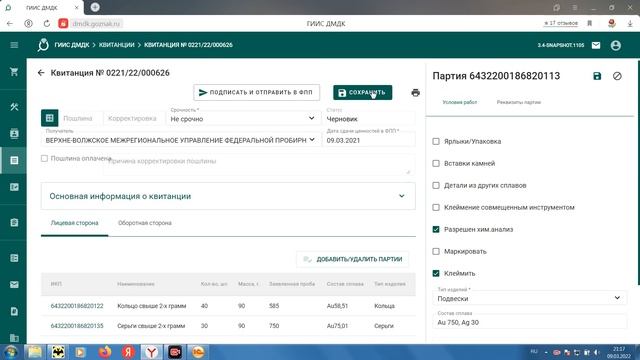Click the browser address bar
The height and width of the screenshot is (360, 640).
(96, 24)
